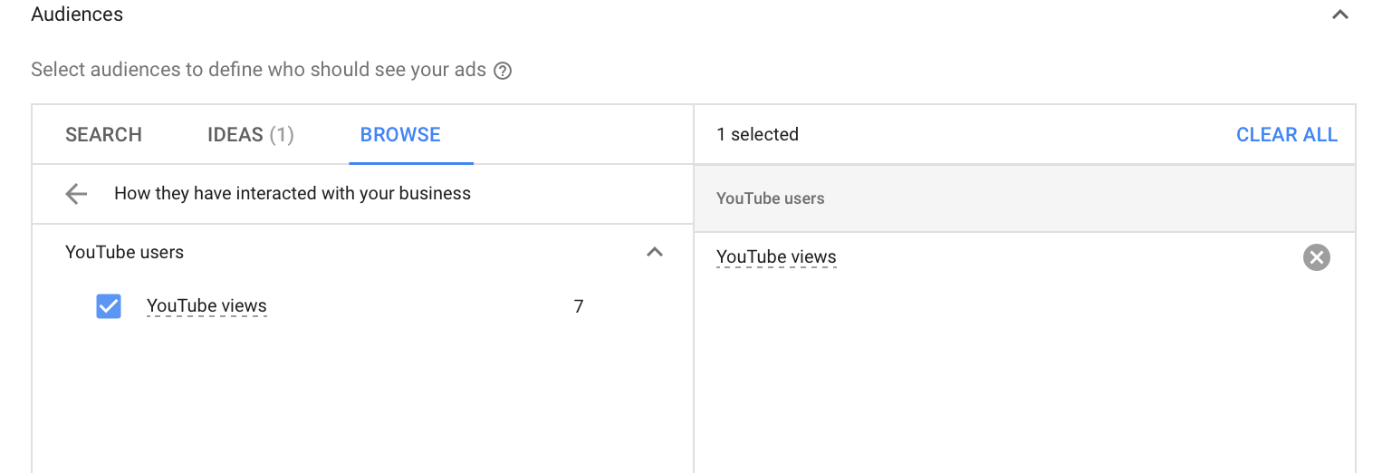This screenshot has height=473, width=1382.
Task: Clear all selected audiences
Action: (x=1287, y=135)
